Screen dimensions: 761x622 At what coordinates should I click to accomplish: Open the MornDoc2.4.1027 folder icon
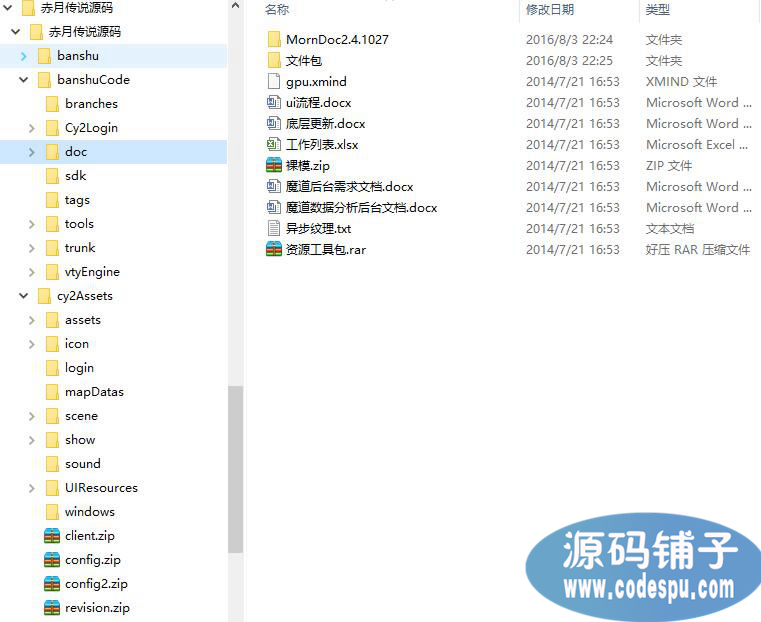click(274, 39)
